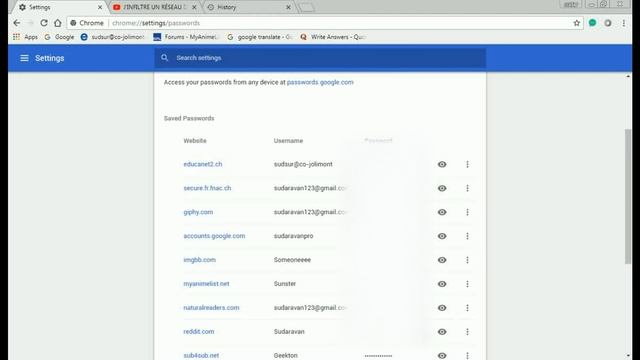Image resolution: width=640 pixels, height=360 pixels.
Task: Reveal the naturalreaders.com password
Action: coord(442,308)
